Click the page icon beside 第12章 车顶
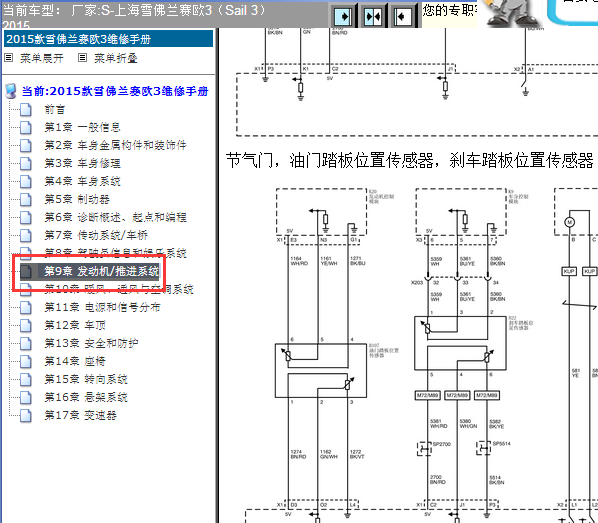598x523 pixels. pyautogui.click(x=26, y=325)
